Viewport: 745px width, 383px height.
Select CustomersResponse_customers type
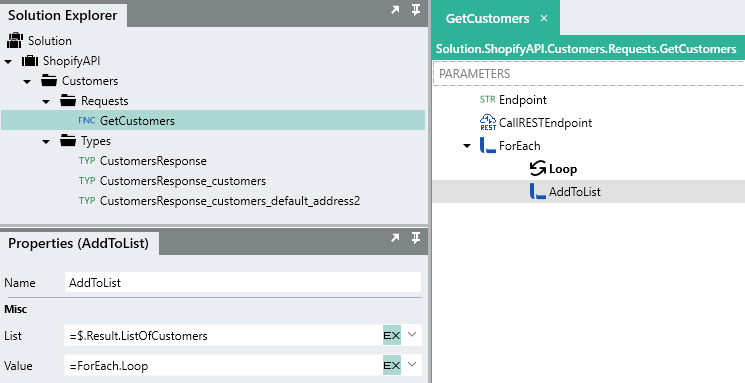pos(183,181)
